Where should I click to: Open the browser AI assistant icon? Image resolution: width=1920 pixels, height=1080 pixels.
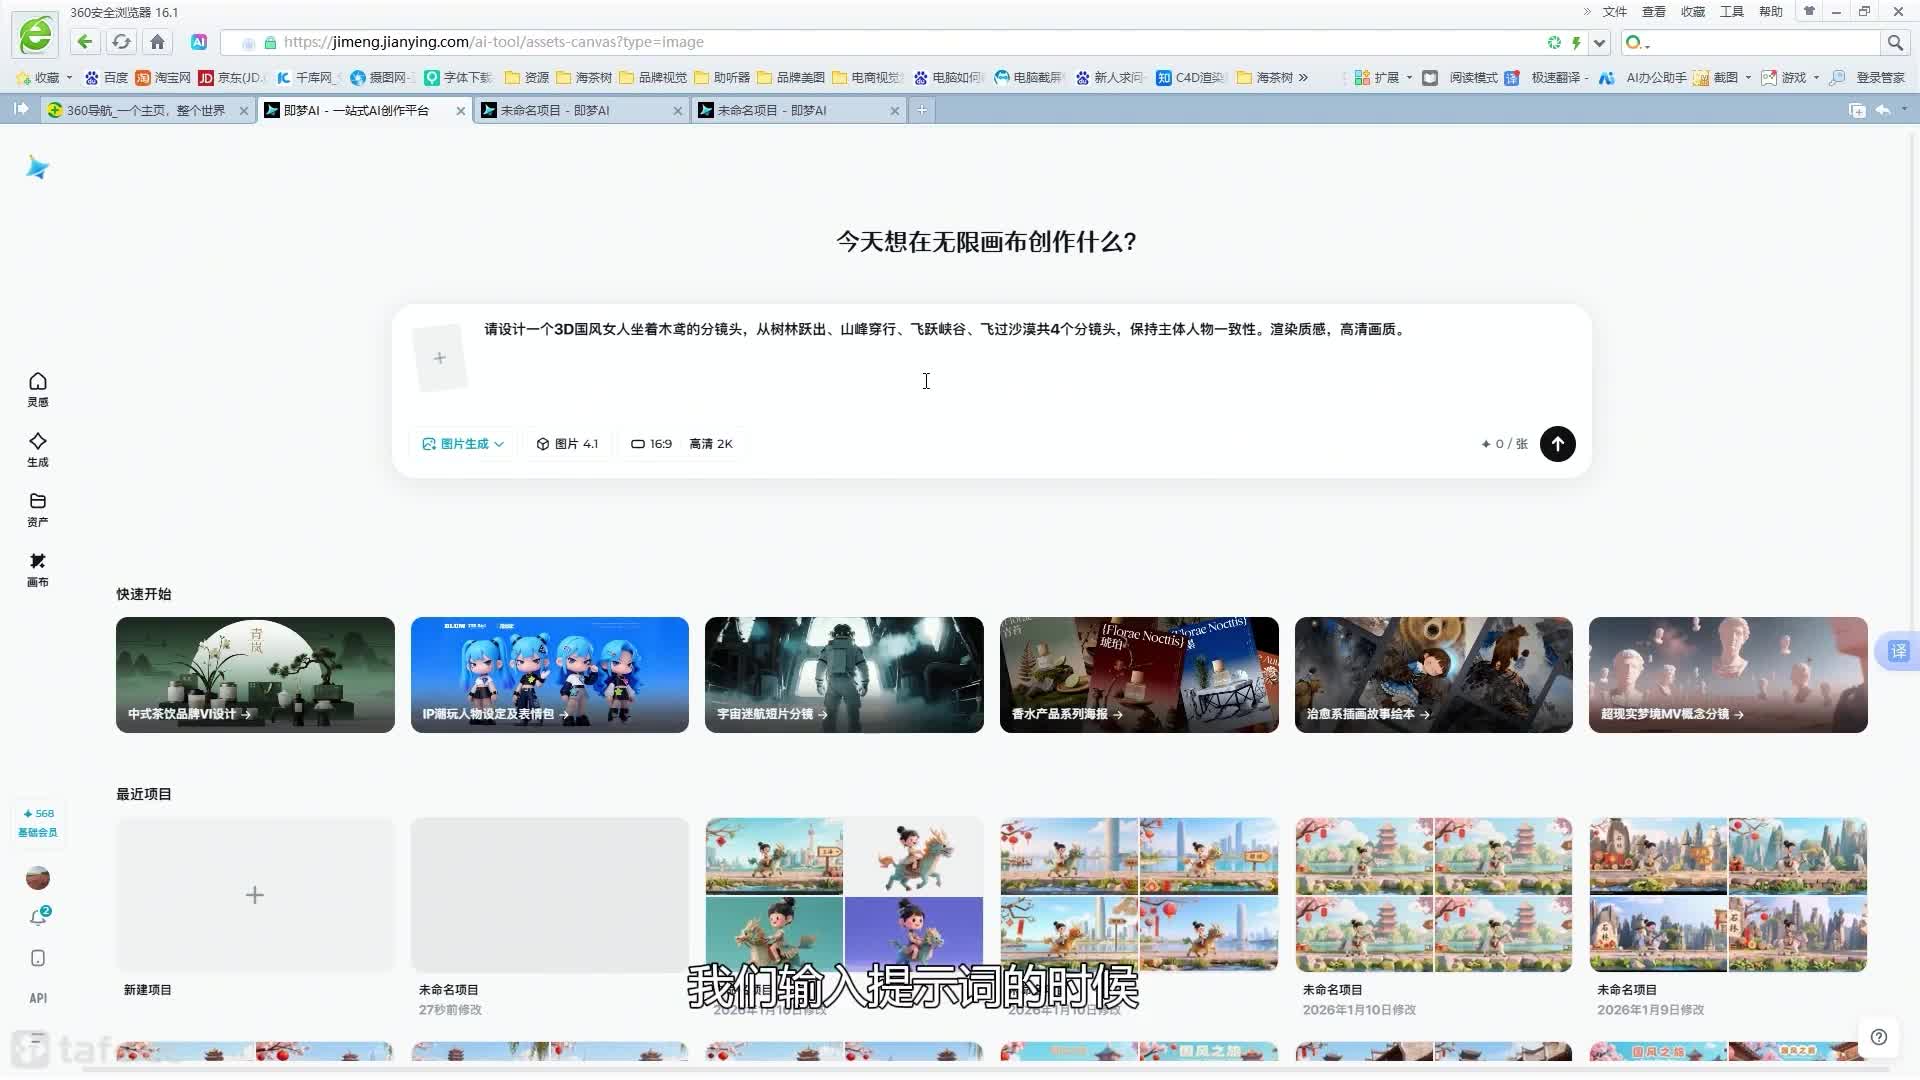[199, 42]
